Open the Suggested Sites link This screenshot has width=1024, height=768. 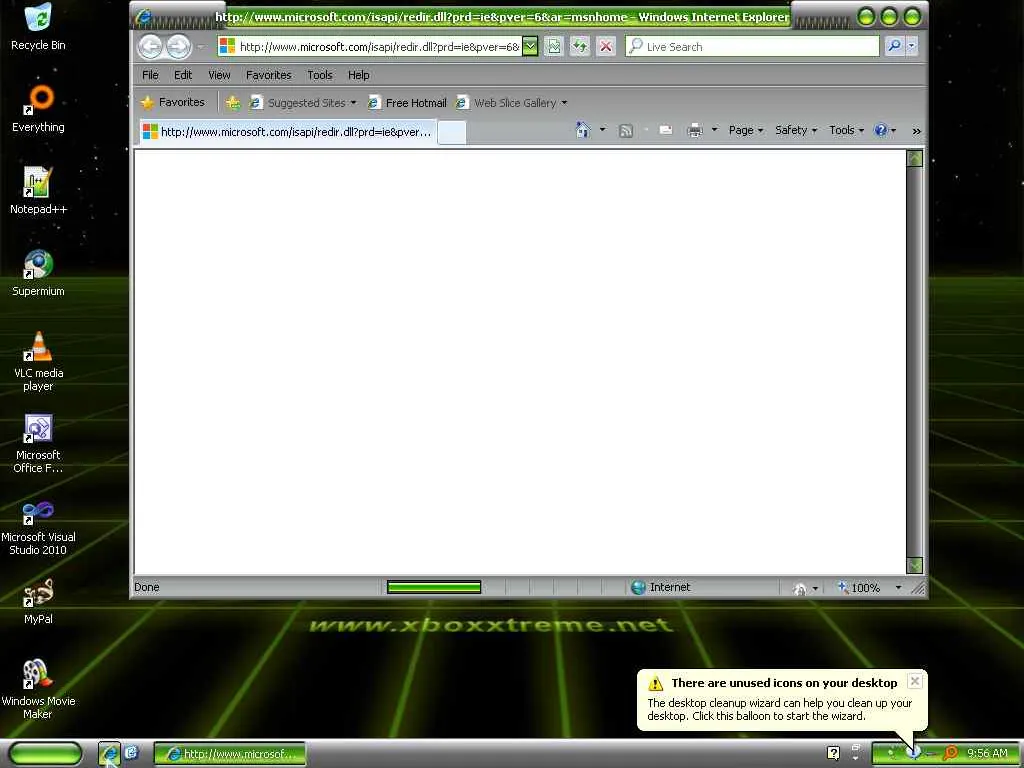[303, 103]
